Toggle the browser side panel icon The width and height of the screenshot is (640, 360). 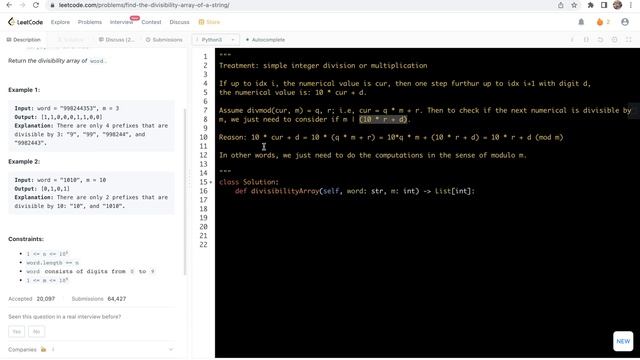604,5
